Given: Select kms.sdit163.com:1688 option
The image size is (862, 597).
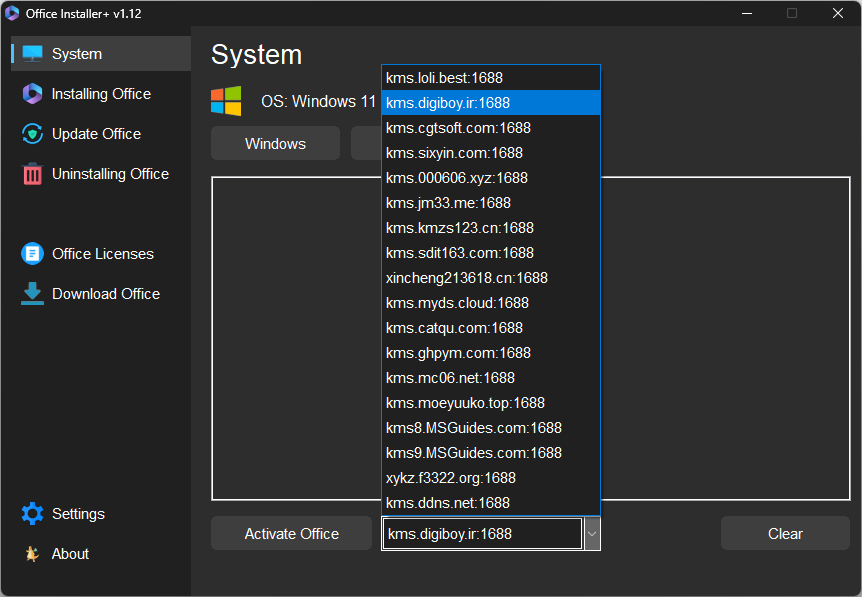Looking at the screenshot, I should (491, 253).
